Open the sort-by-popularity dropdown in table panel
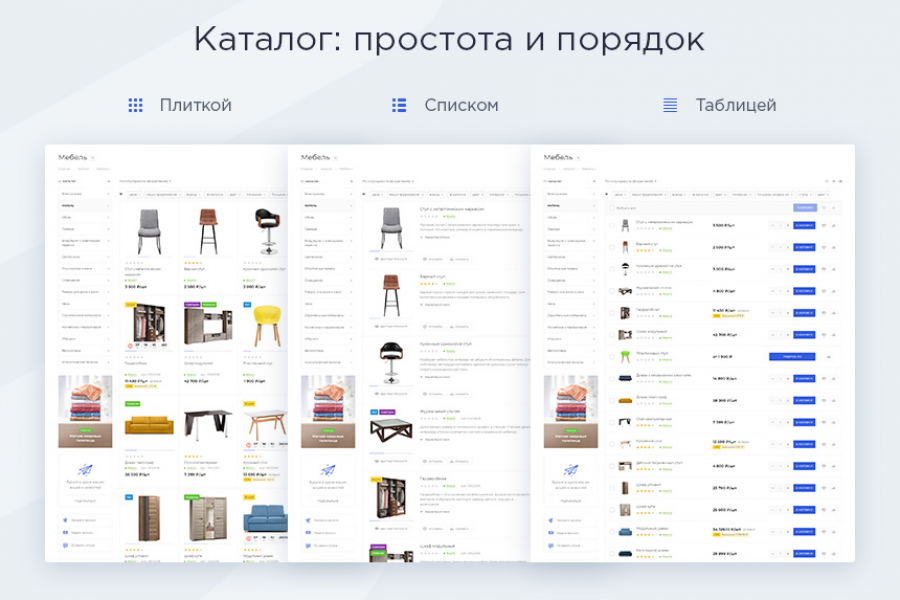 pyautogui.click(x=631, y=181)
